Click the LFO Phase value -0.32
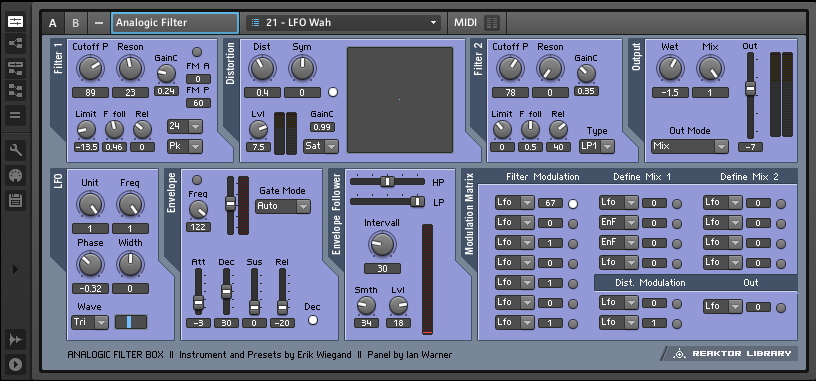Screen dimensions: 816x381 coord(91,288)
